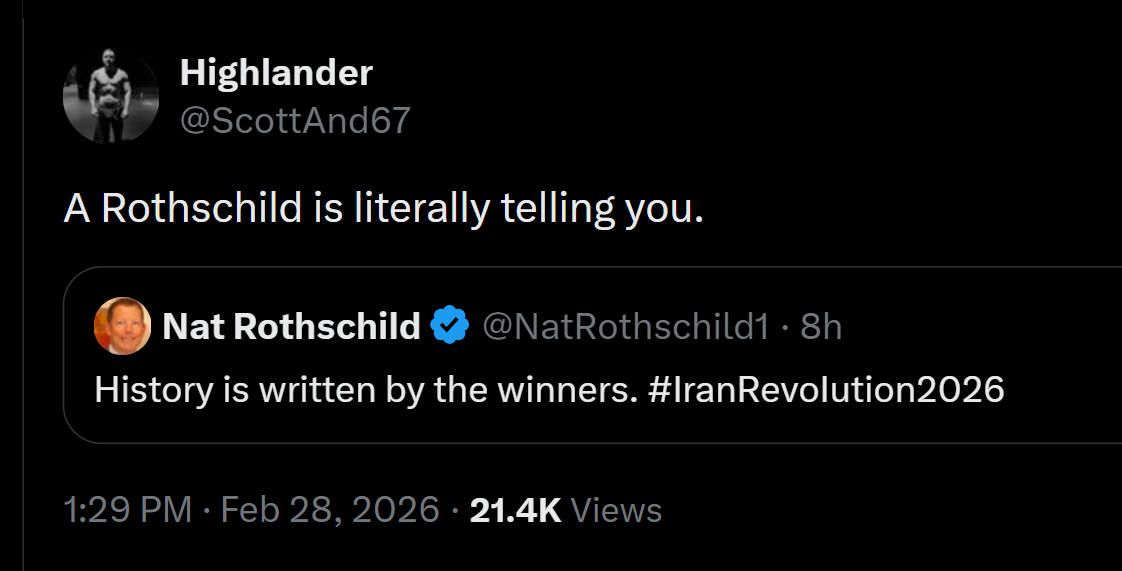
Task: Click the blue verified badge
Action: 450,326
